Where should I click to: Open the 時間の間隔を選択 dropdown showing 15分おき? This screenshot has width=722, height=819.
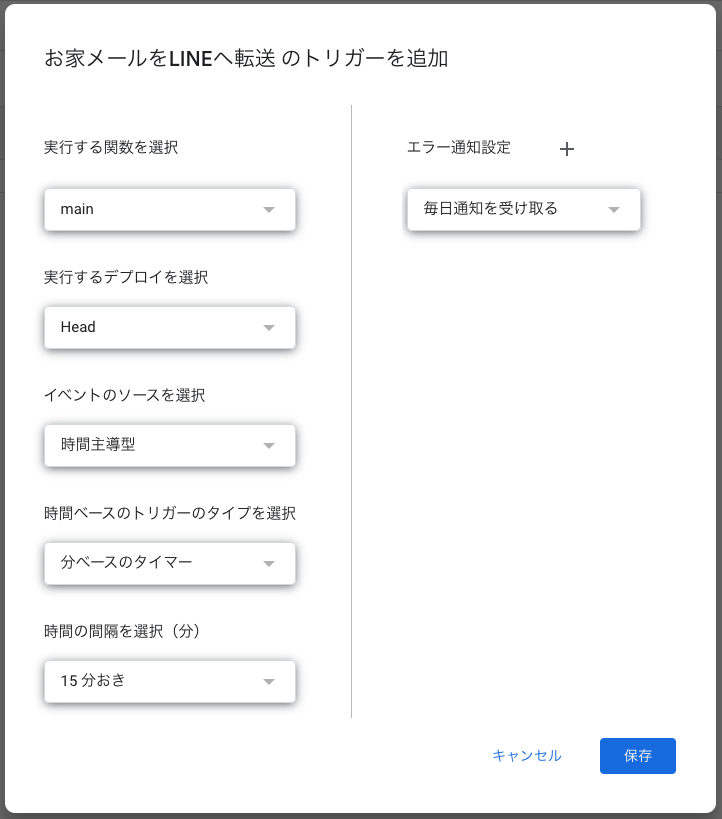click(170, 681)
